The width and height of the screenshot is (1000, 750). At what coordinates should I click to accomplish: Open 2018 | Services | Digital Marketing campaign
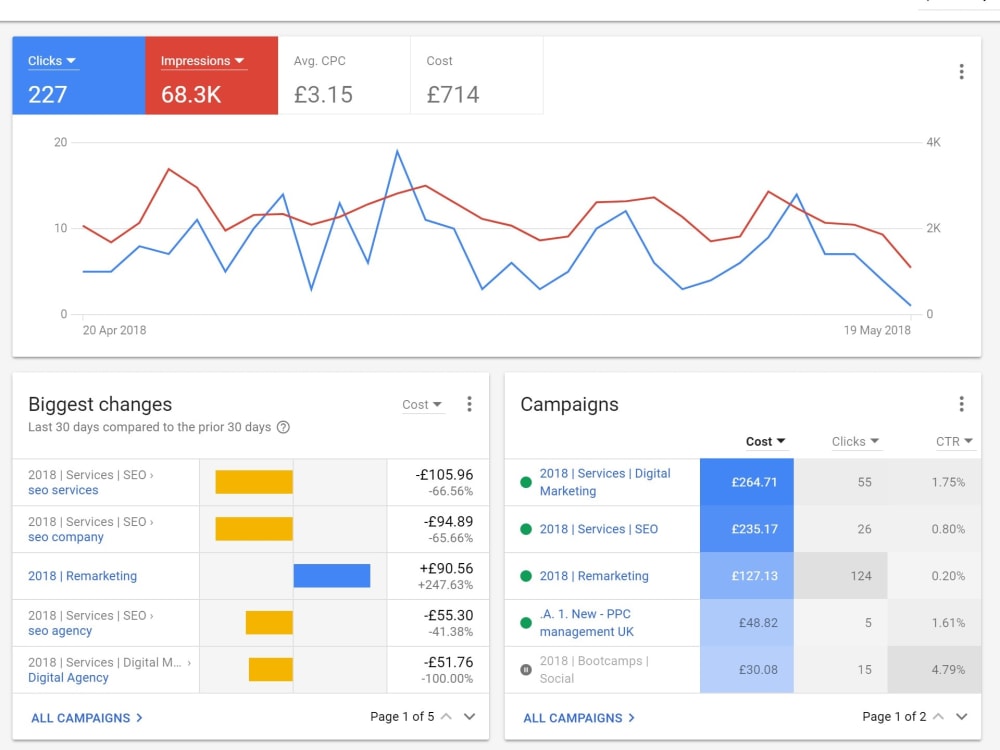pos(605,482)
